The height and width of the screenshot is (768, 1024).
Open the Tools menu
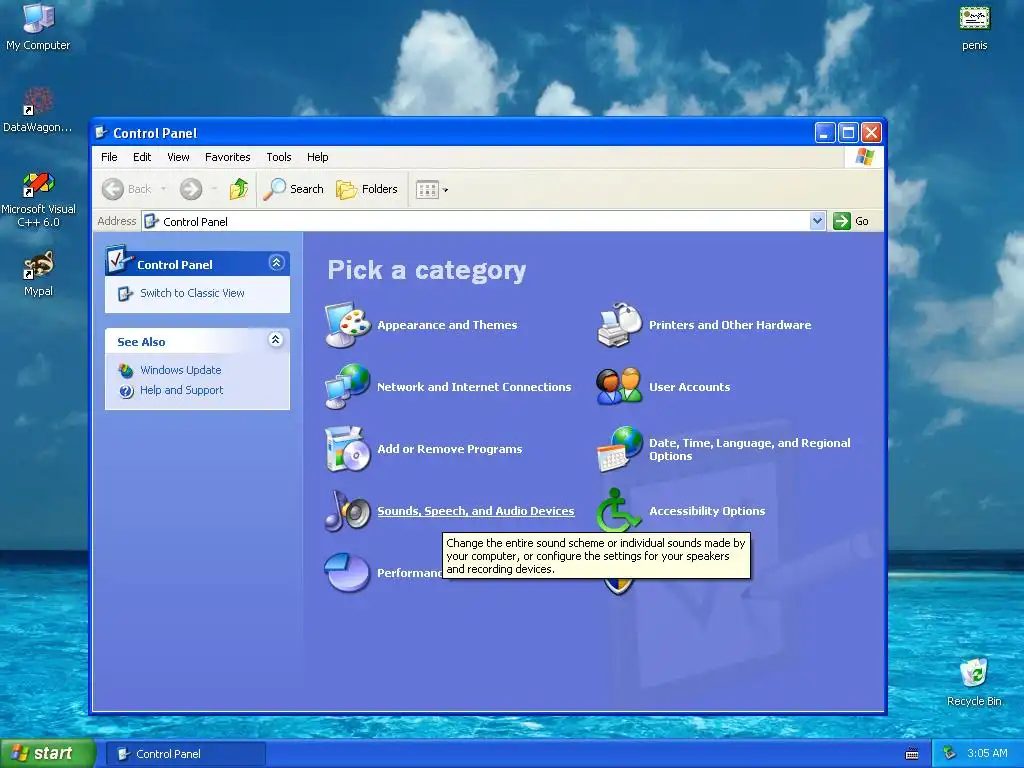coord(279,157)
